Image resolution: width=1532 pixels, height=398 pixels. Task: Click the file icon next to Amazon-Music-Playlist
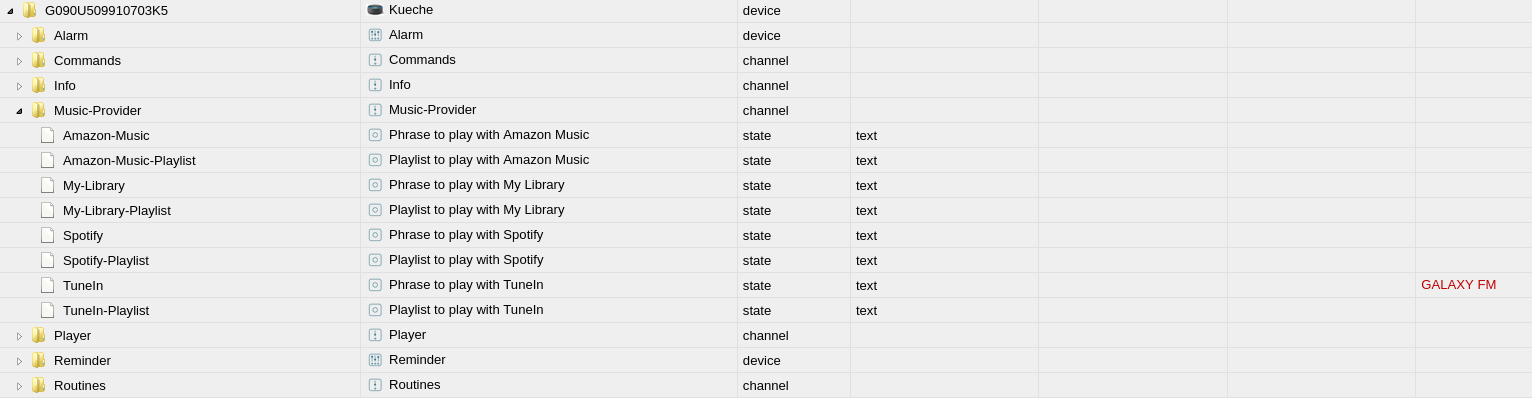pos(47,160)
